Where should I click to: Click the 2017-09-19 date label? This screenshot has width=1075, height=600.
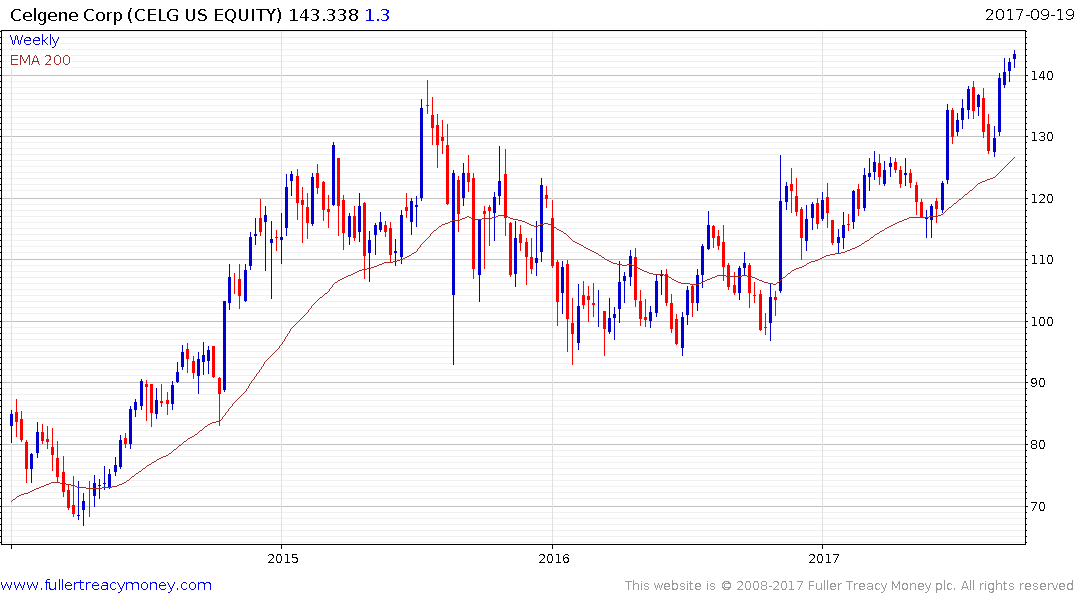[x=1029, y=14]
